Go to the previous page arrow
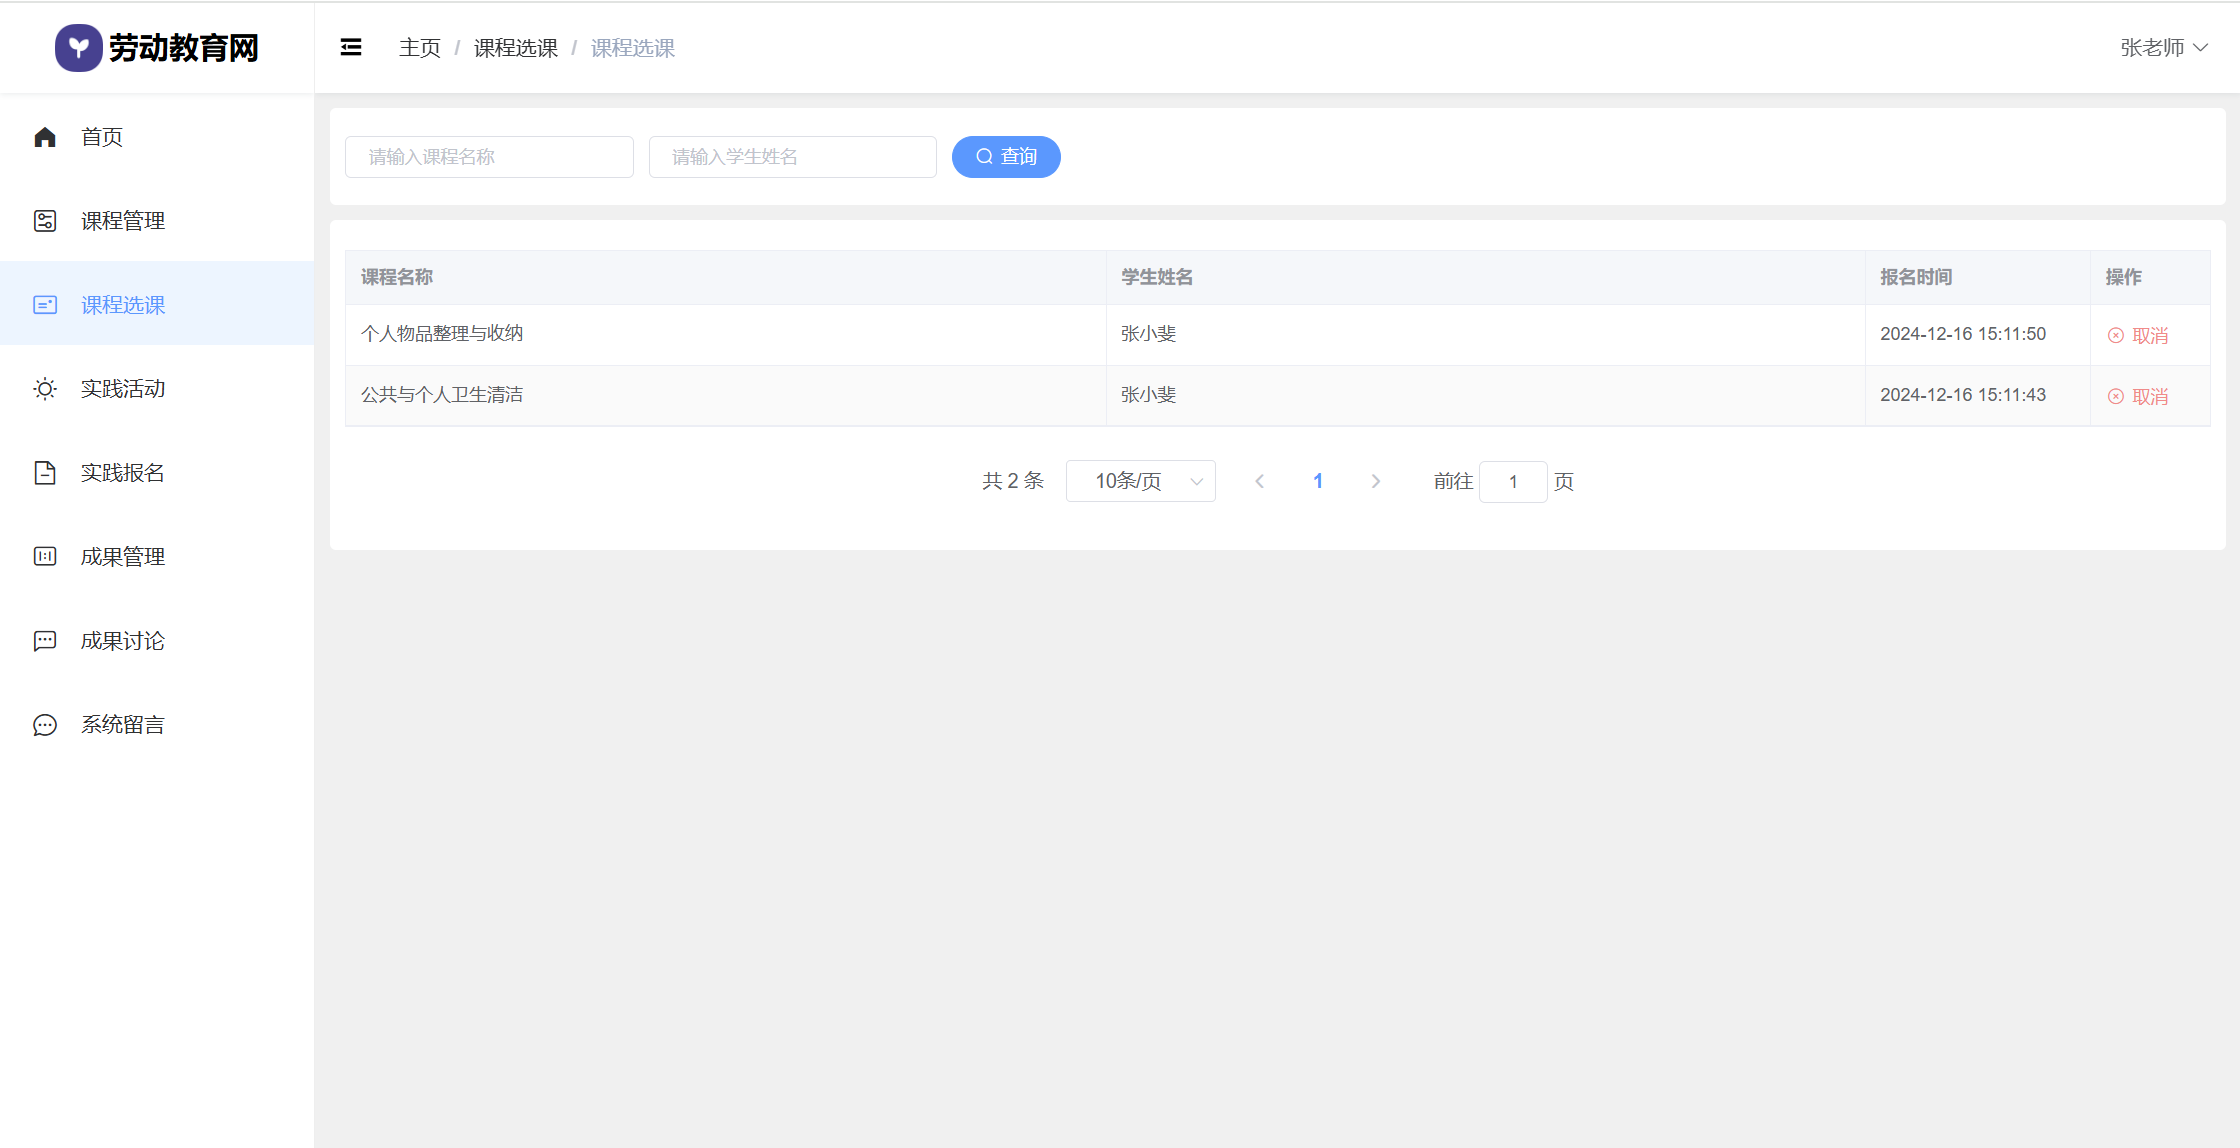2240x1148 pixels. coord(1260,481)
